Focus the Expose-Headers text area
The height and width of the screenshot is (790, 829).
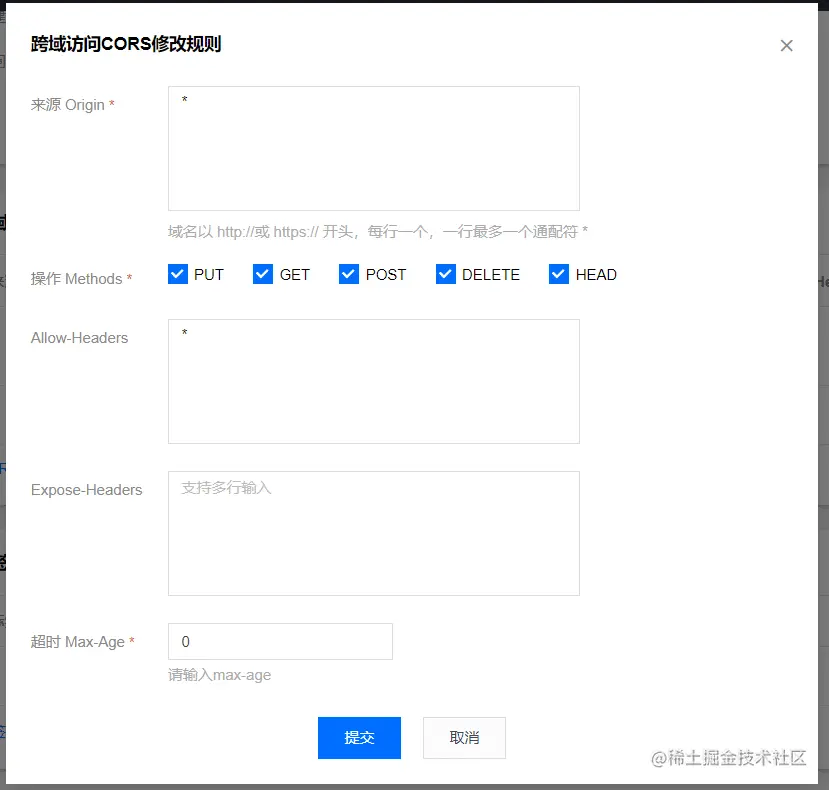click(374, 534)
